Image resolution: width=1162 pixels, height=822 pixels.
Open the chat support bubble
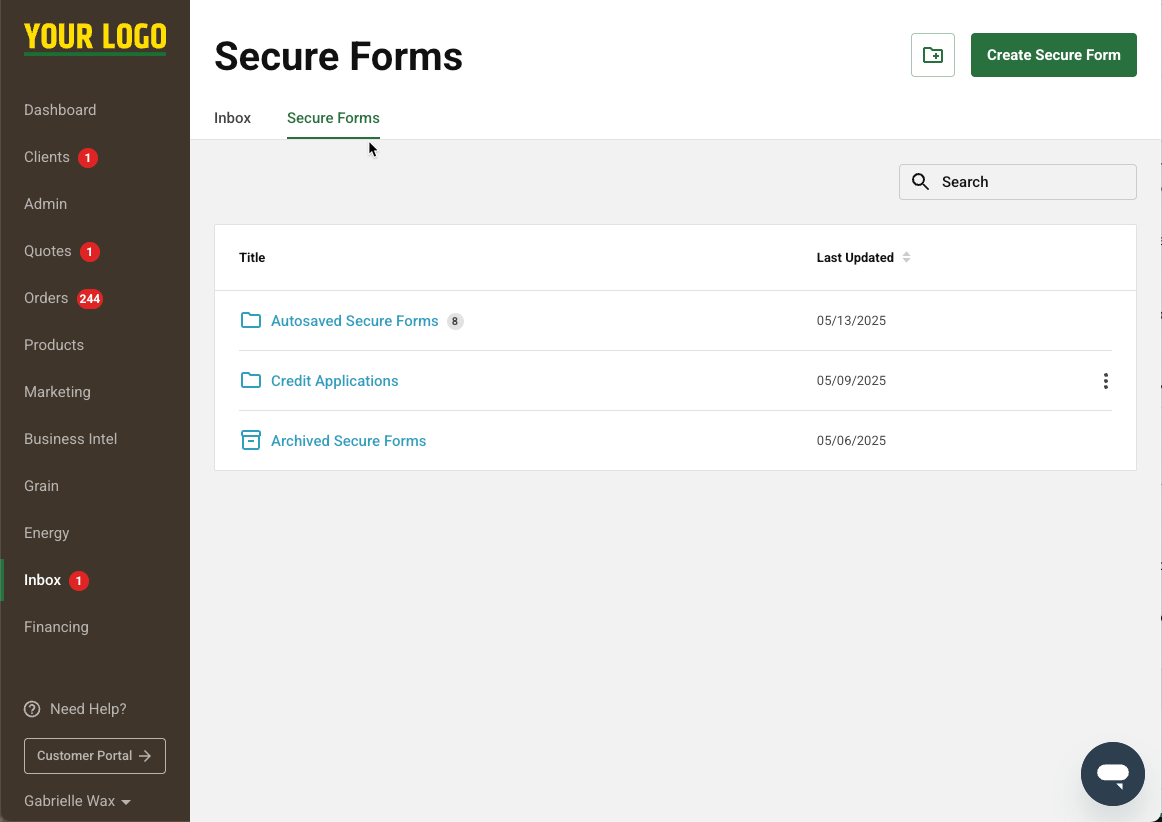pos(1112,773)
